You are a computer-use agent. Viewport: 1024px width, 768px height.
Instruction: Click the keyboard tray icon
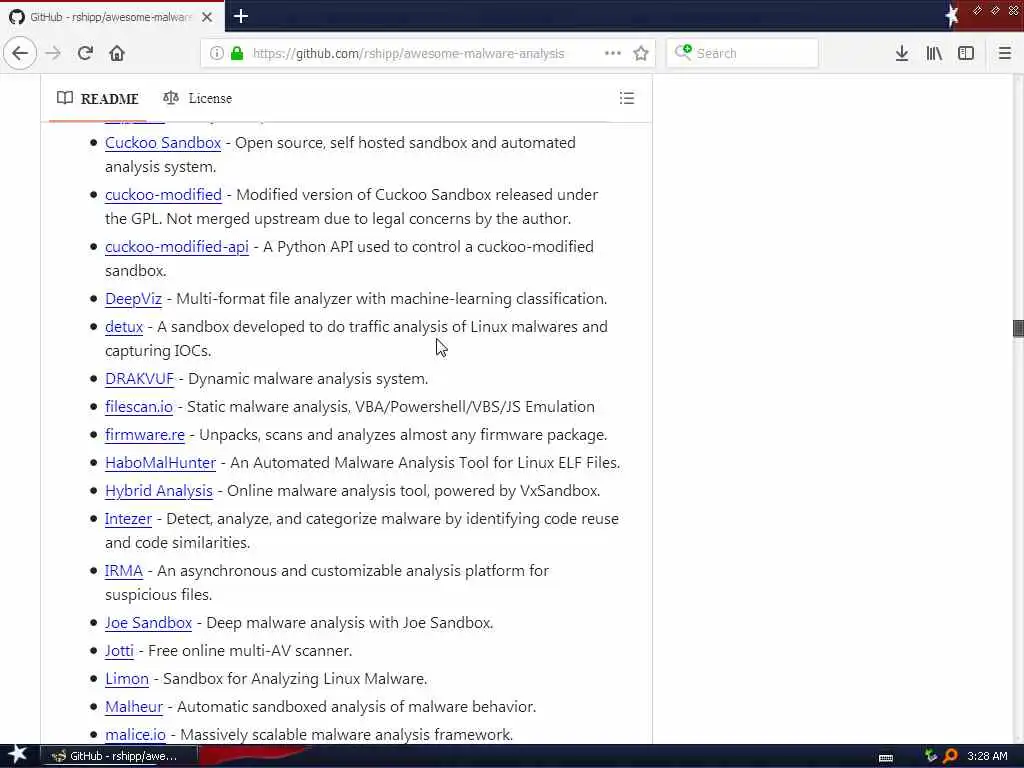click(886, 758)
